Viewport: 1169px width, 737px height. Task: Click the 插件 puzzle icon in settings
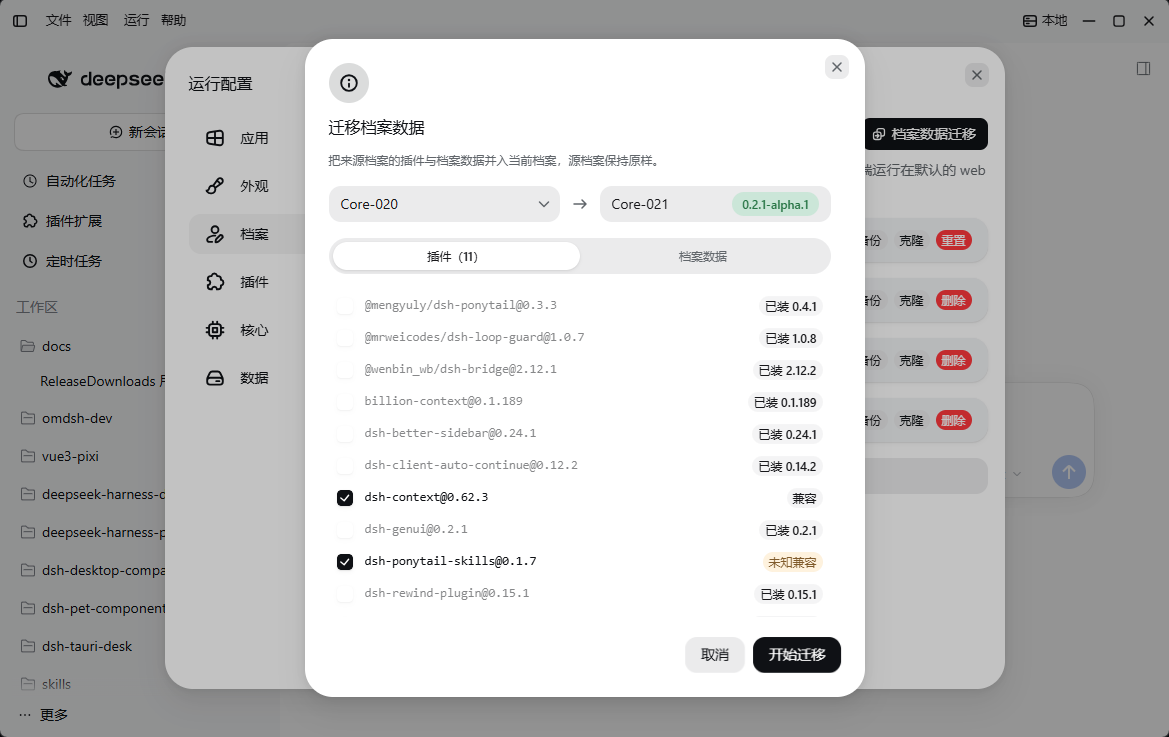click(x=215, y=282)
